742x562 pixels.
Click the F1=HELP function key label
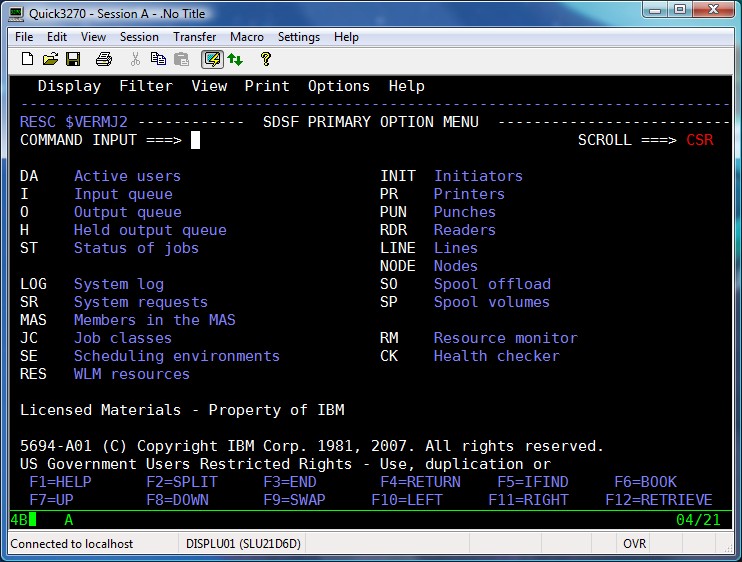(x=61, y=482)
